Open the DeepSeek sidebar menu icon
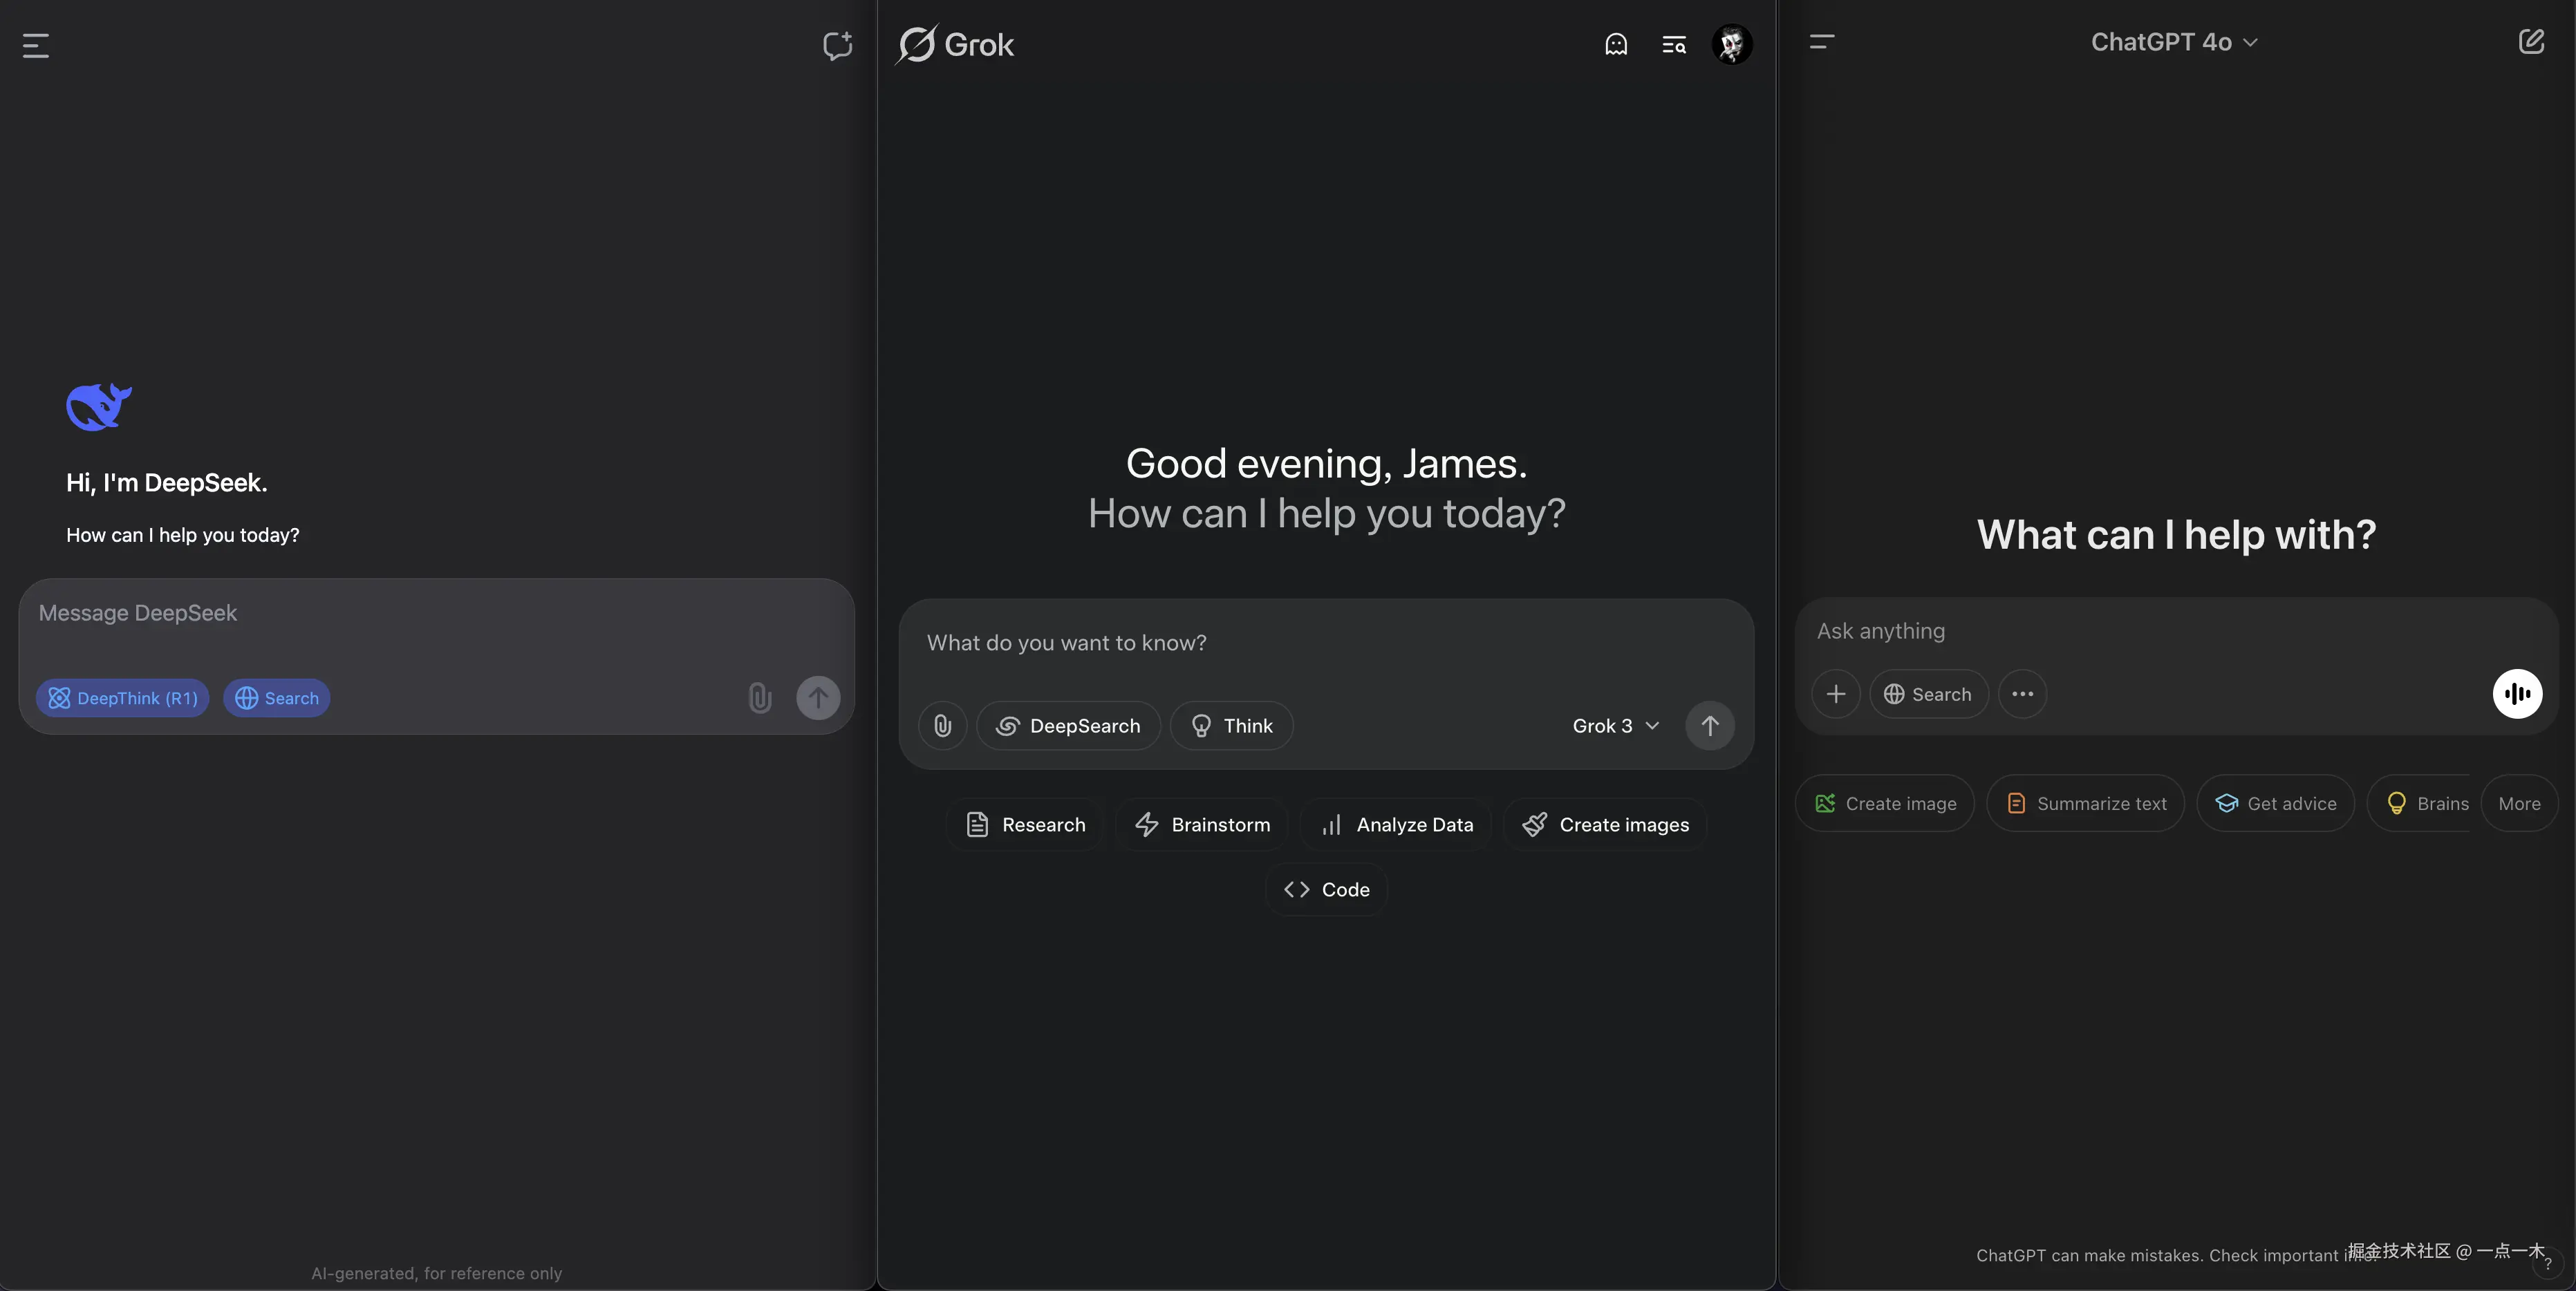Screen dimensions: 2576x1291 [x=36, y=45]
